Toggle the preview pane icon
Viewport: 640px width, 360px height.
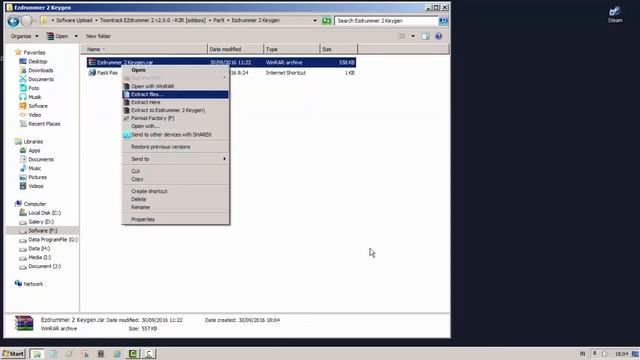point(426,36)
